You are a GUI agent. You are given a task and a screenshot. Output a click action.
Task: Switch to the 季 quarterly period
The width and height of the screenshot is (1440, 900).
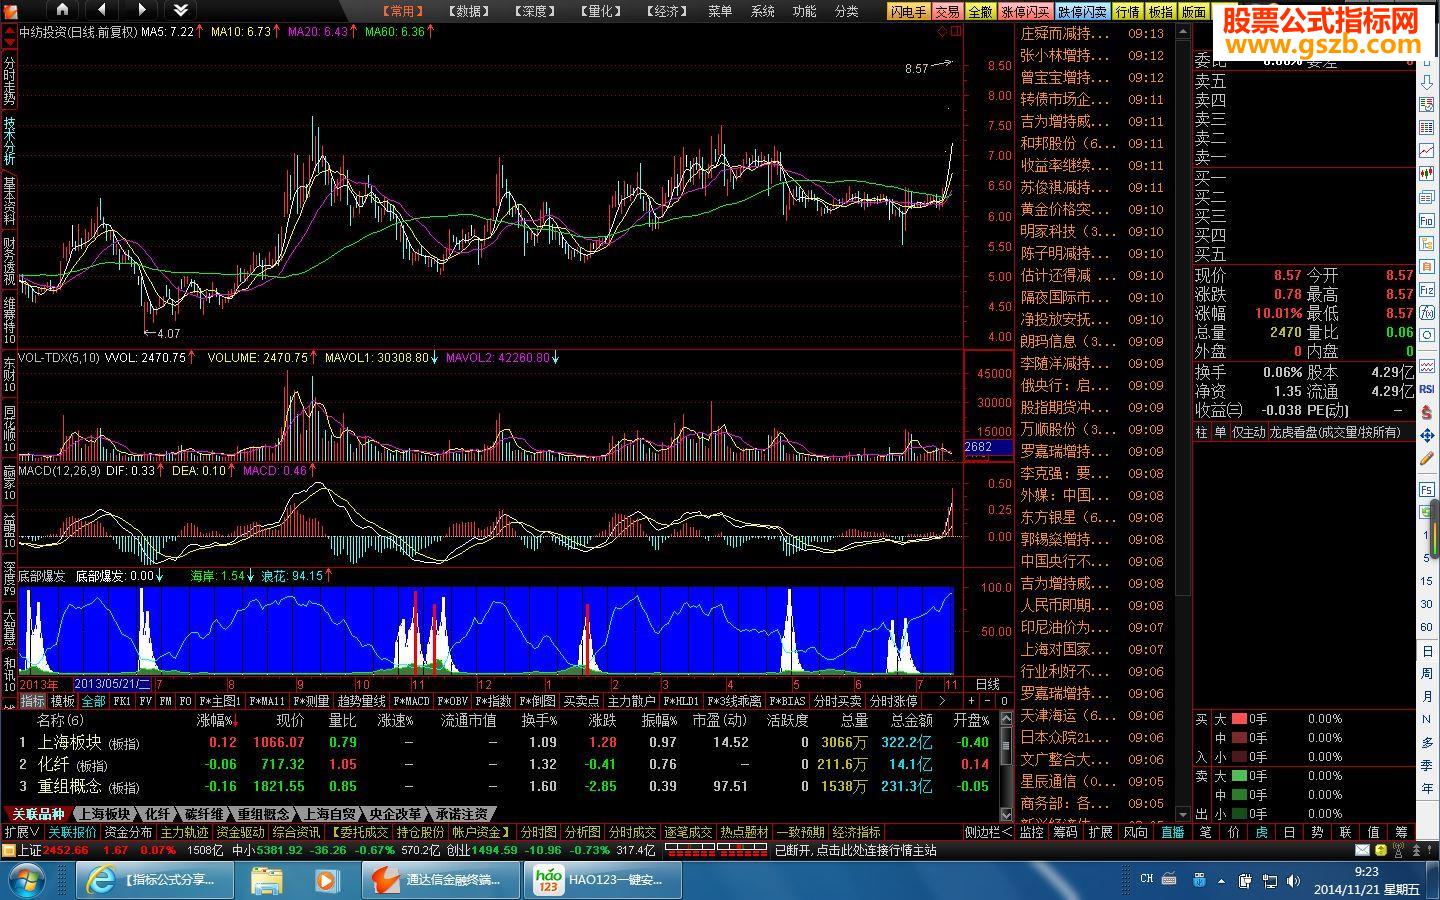[1427, 765]
